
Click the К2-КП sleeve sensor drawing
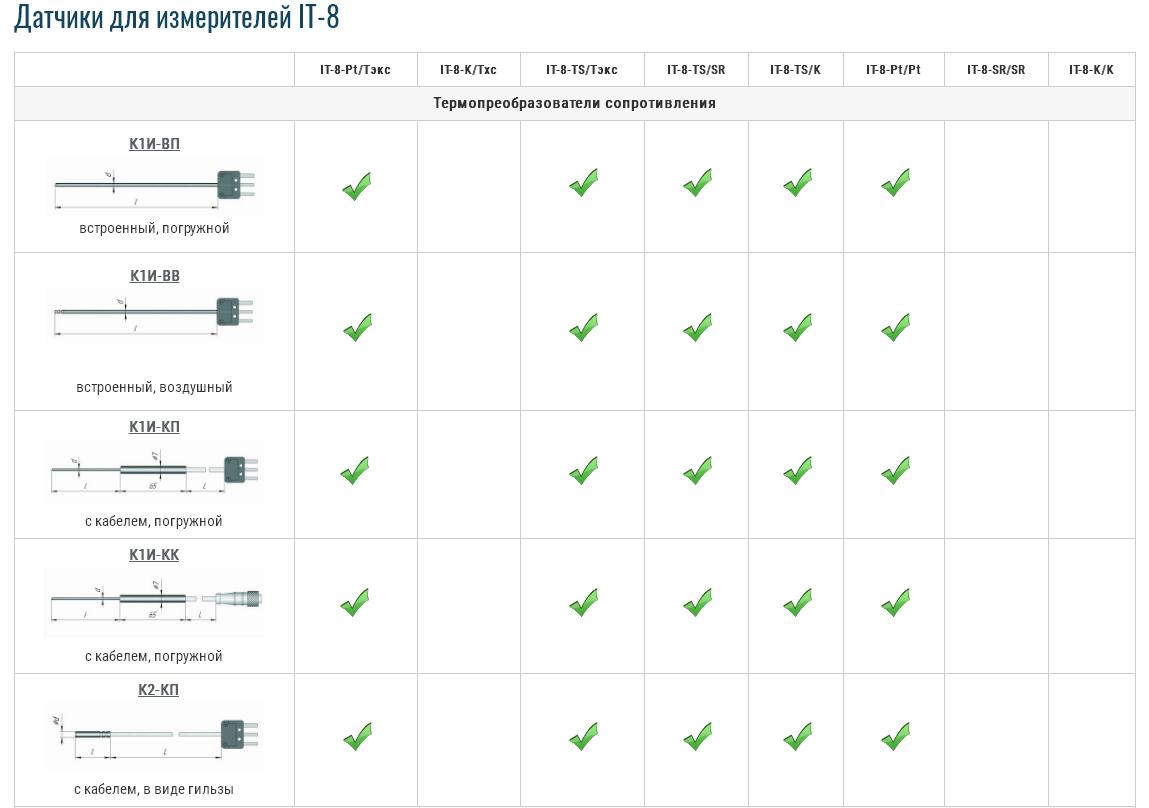tap(154, 739)
